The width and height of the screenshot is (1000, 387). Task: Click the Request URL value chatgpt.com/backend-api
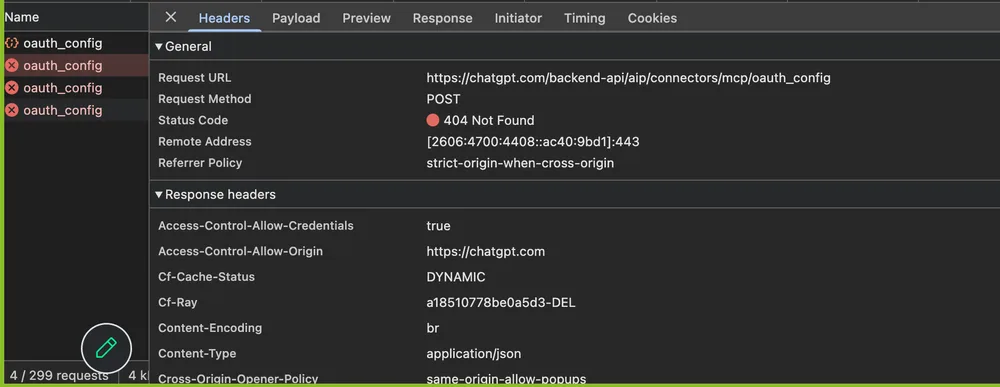628,78
